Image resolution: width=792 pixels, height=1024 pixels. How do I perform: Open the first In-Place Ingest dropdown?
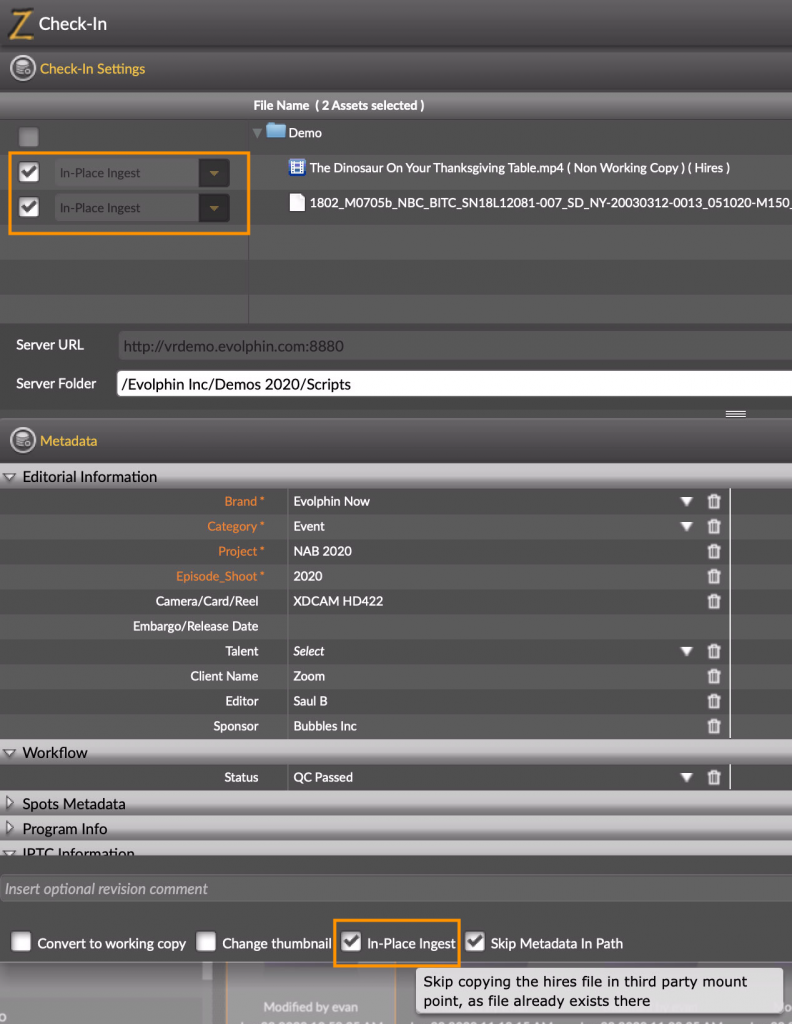(x=214, y=173)
